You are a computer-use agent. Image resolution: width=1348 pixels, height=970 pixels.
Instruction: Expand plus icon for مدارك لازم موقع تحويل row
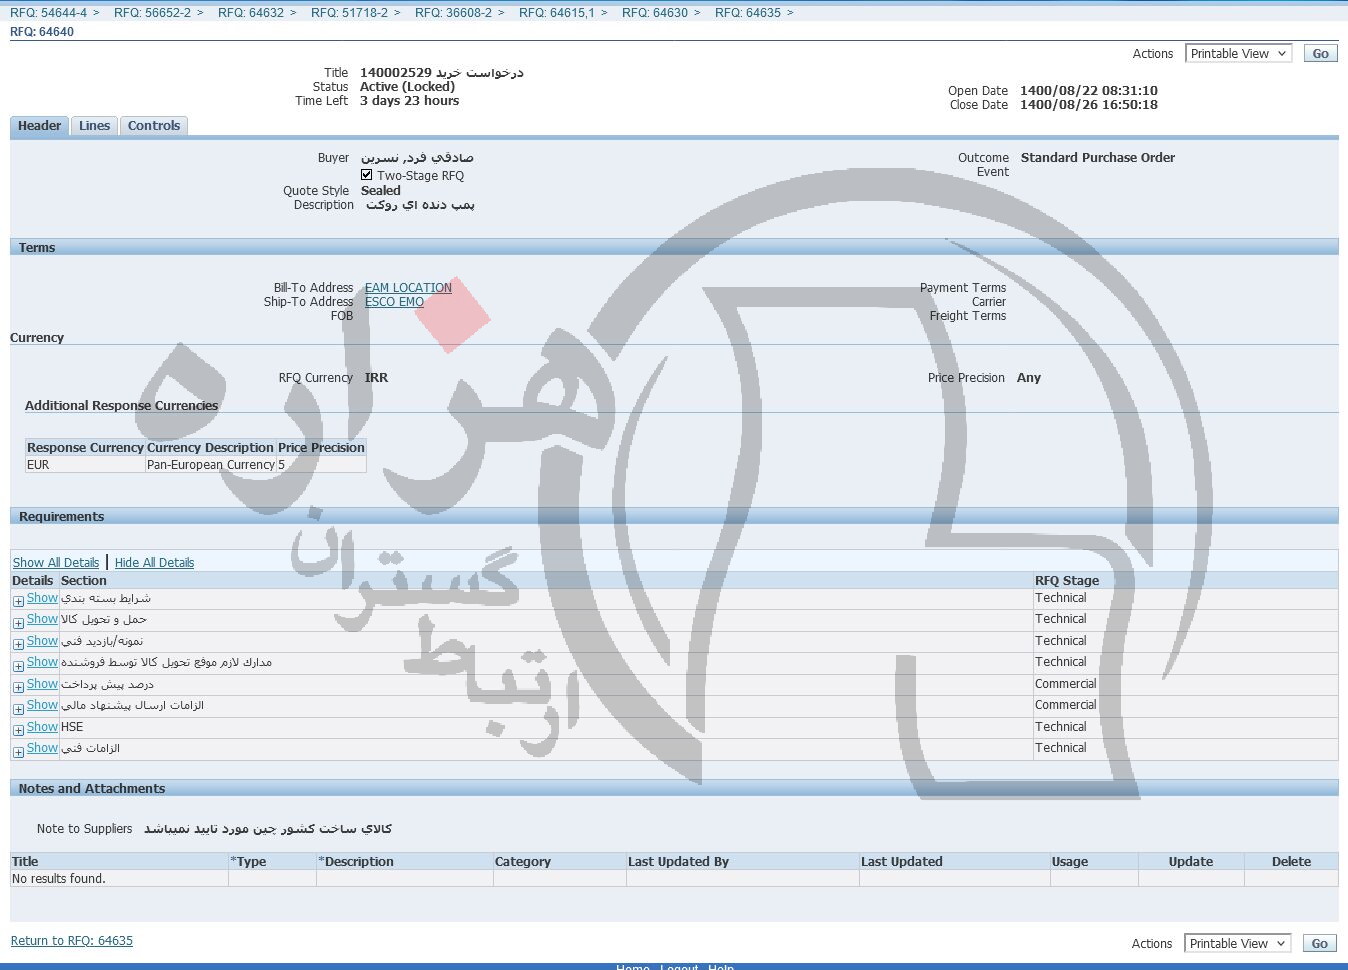click(x=18, y=666)
